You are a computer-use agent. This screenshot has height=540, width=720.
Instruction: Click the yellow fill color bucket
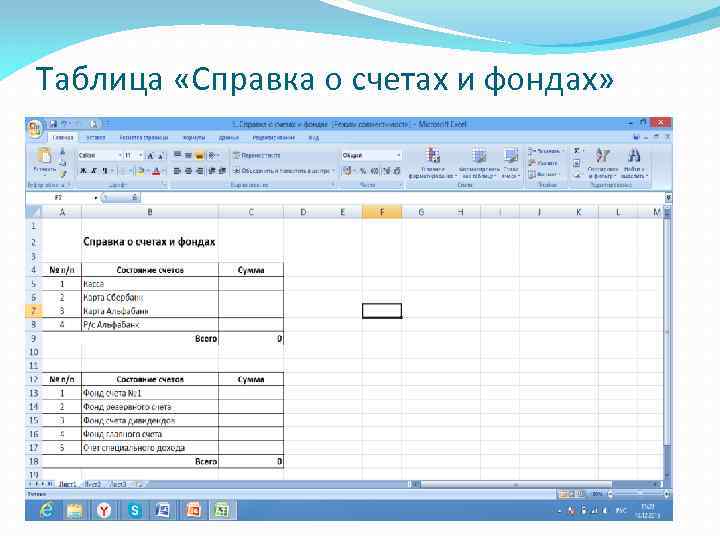click(140, 171)
